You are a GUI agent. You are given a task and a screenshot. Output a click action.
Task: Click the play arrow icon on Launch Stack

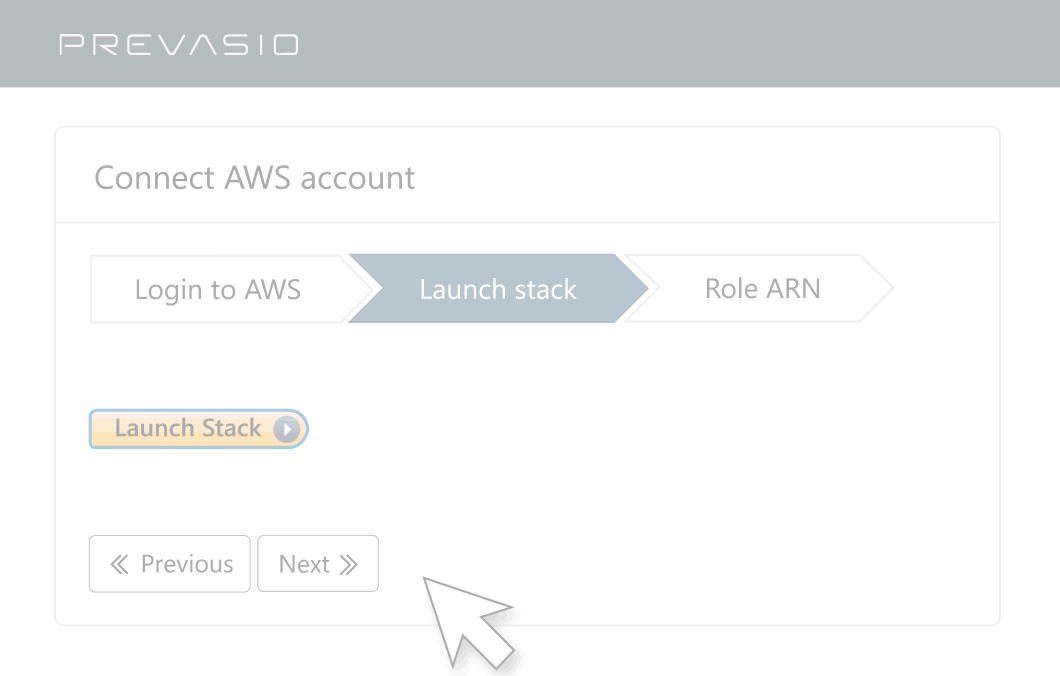286,429
